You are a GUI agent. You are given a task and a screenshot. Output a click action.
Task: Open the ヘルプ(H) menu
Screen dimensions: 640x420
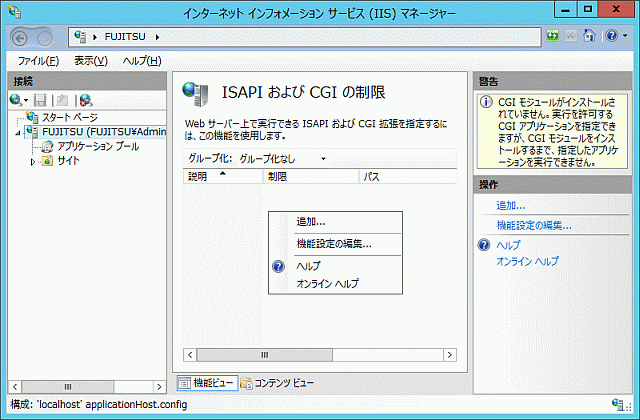[142, 61]
